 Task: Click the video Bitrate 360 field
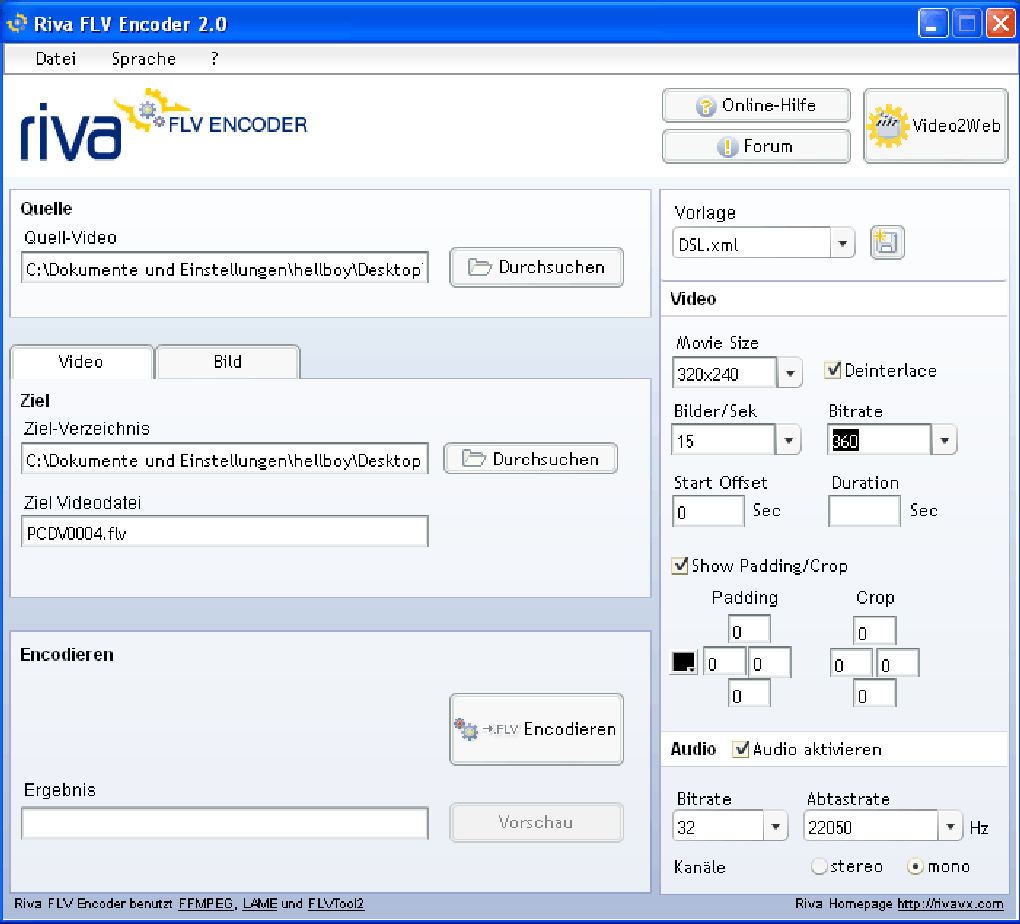(x=879, y=441)
